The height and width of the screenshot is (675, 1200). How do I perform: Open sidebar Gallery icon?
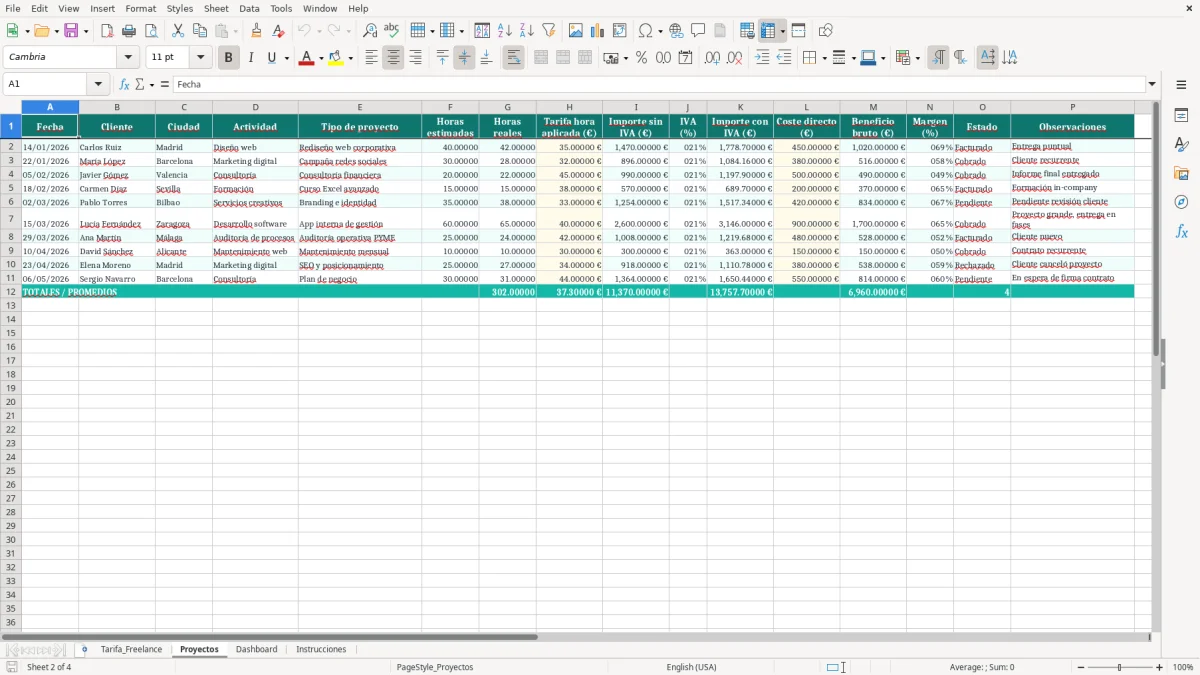point(1181,173)
